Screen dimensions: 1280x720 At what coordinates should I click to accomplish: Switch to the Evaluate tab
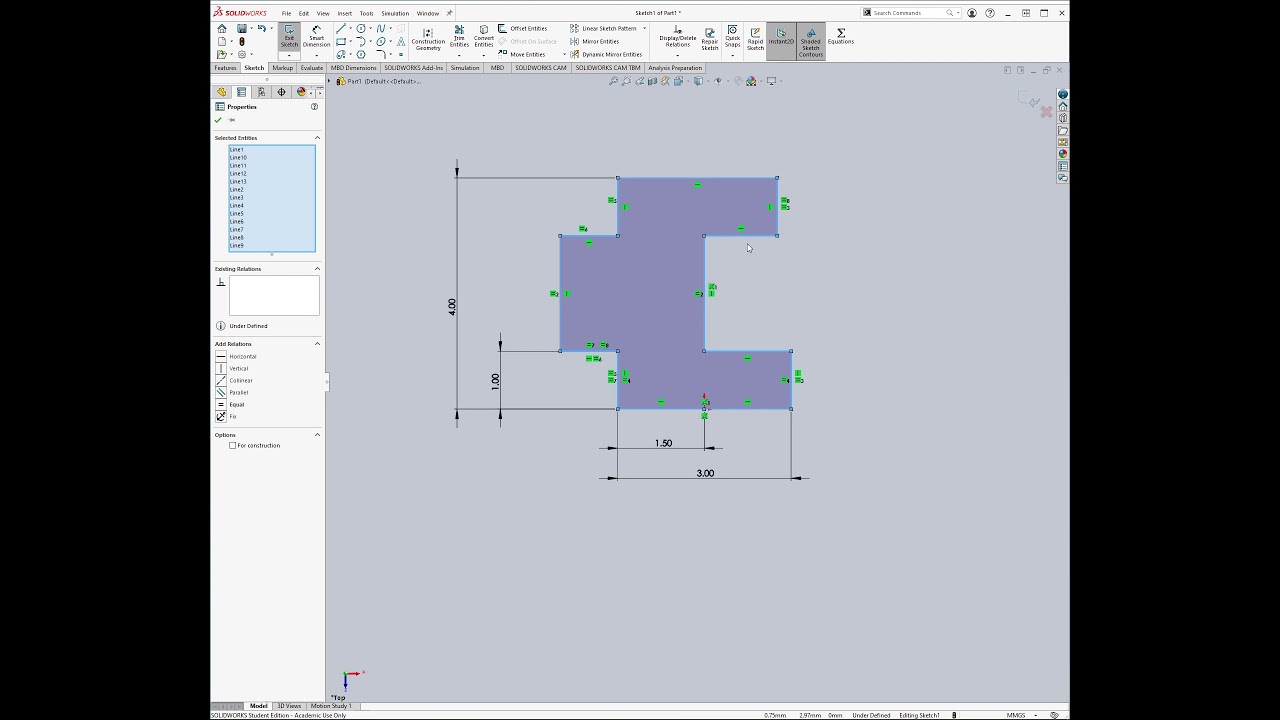tap(312, 68)
